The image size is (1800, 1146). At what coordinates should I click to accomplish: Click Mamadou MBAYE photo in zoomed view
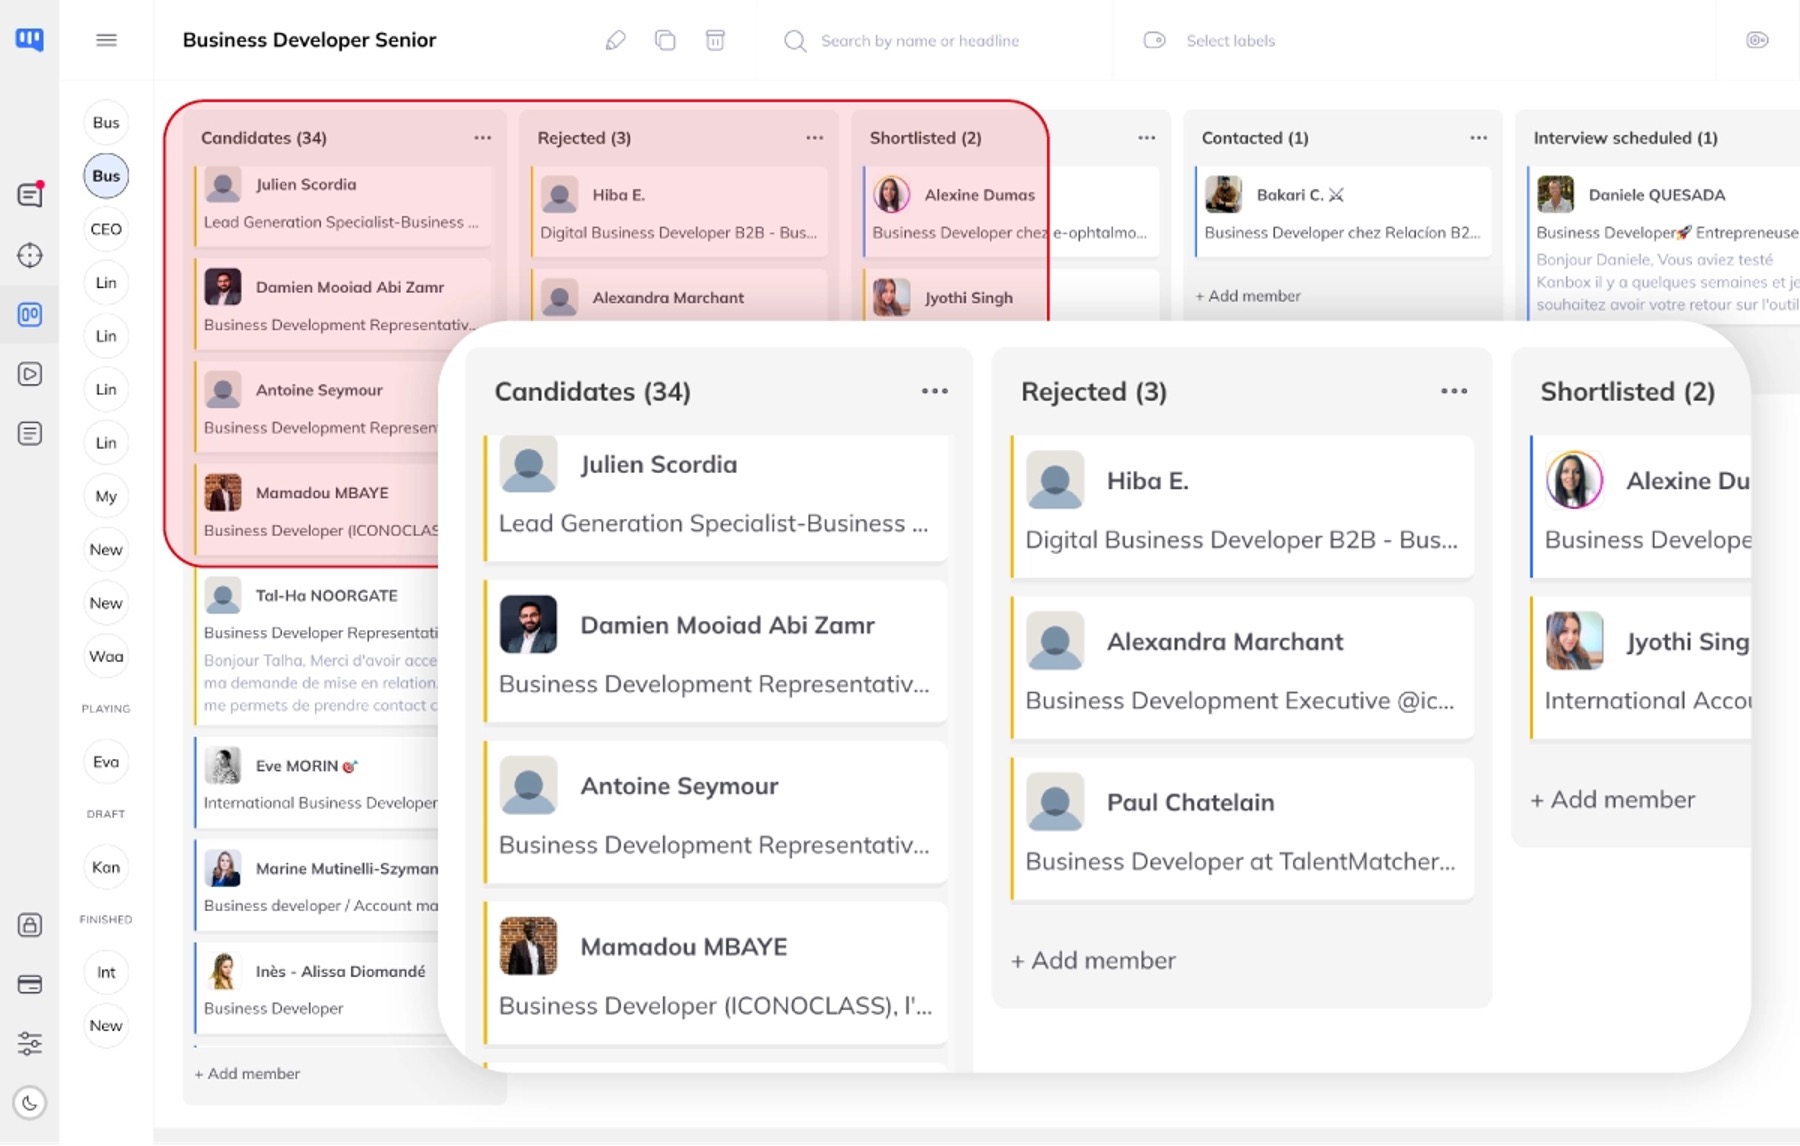[x=528, y=946]
